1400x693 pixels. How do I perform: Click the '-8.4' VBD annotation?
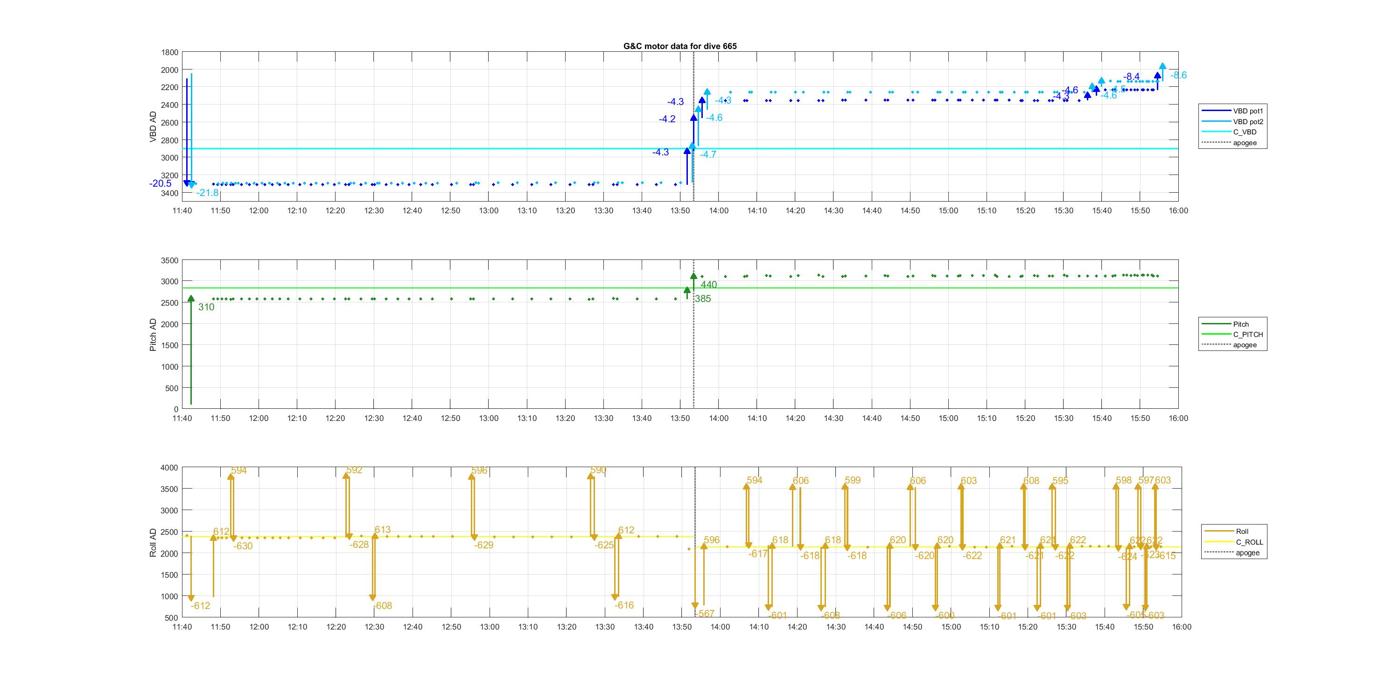tap(1131, 77)
